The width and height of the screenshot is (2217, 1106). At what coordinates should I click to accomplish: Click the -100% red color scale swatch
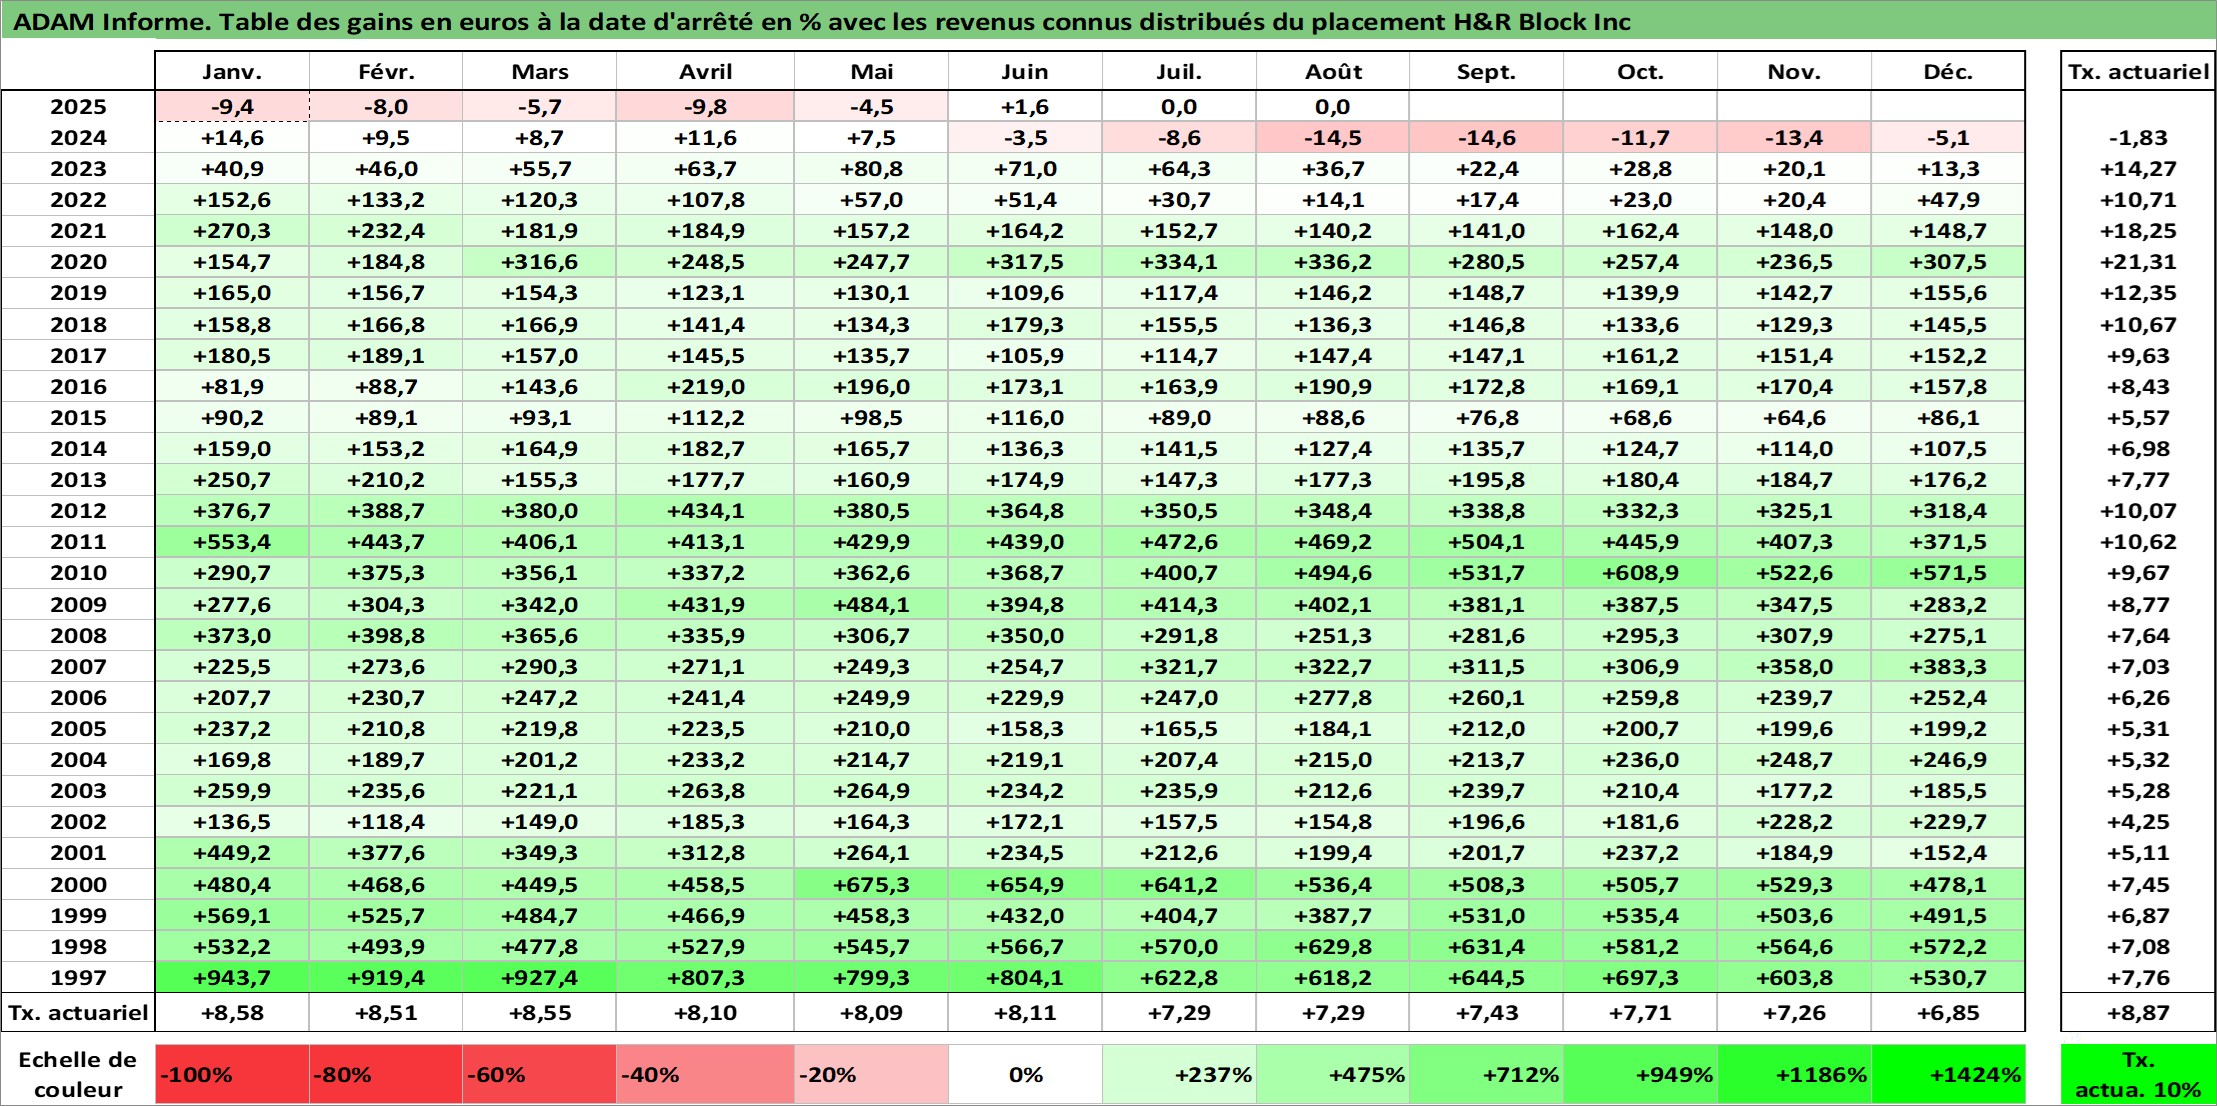232,1074
